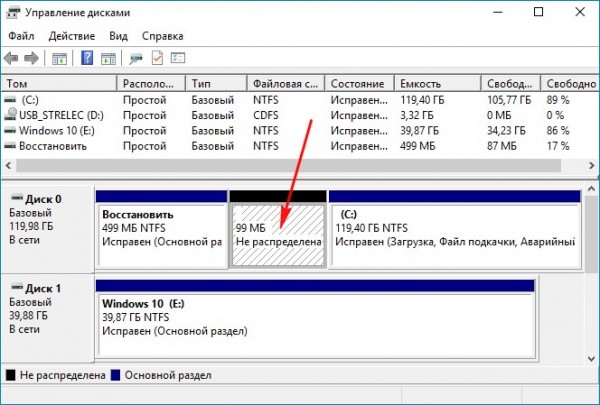Click the CDFS file system cell
Screen dimensions: 600x405
(x=266, y=115)
